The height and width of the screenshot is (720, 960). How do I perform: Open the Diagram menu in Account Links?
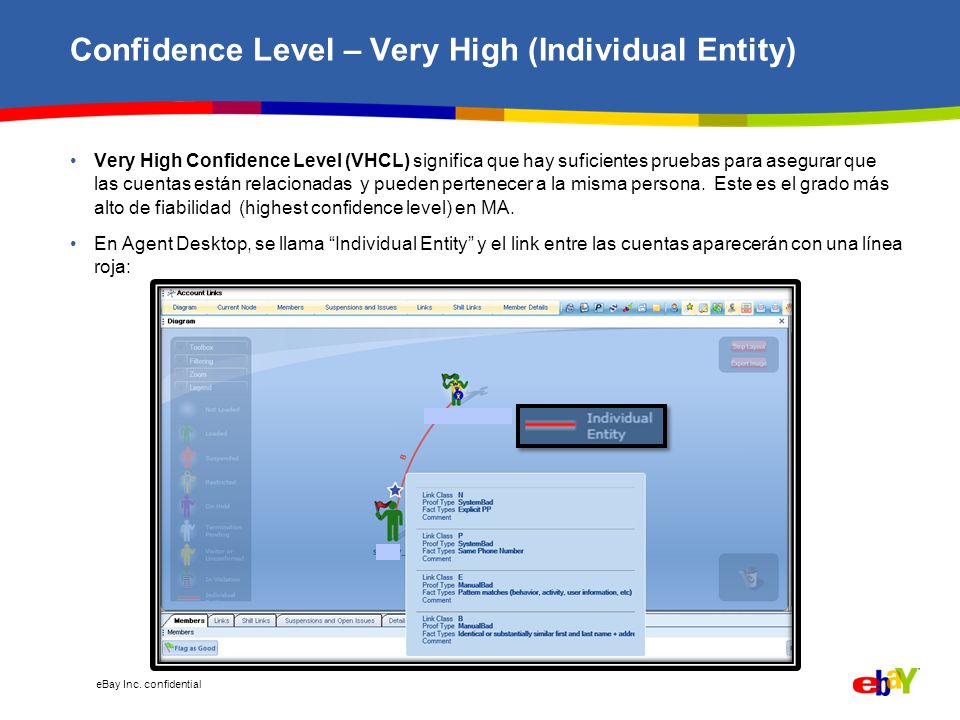(184, 307)
